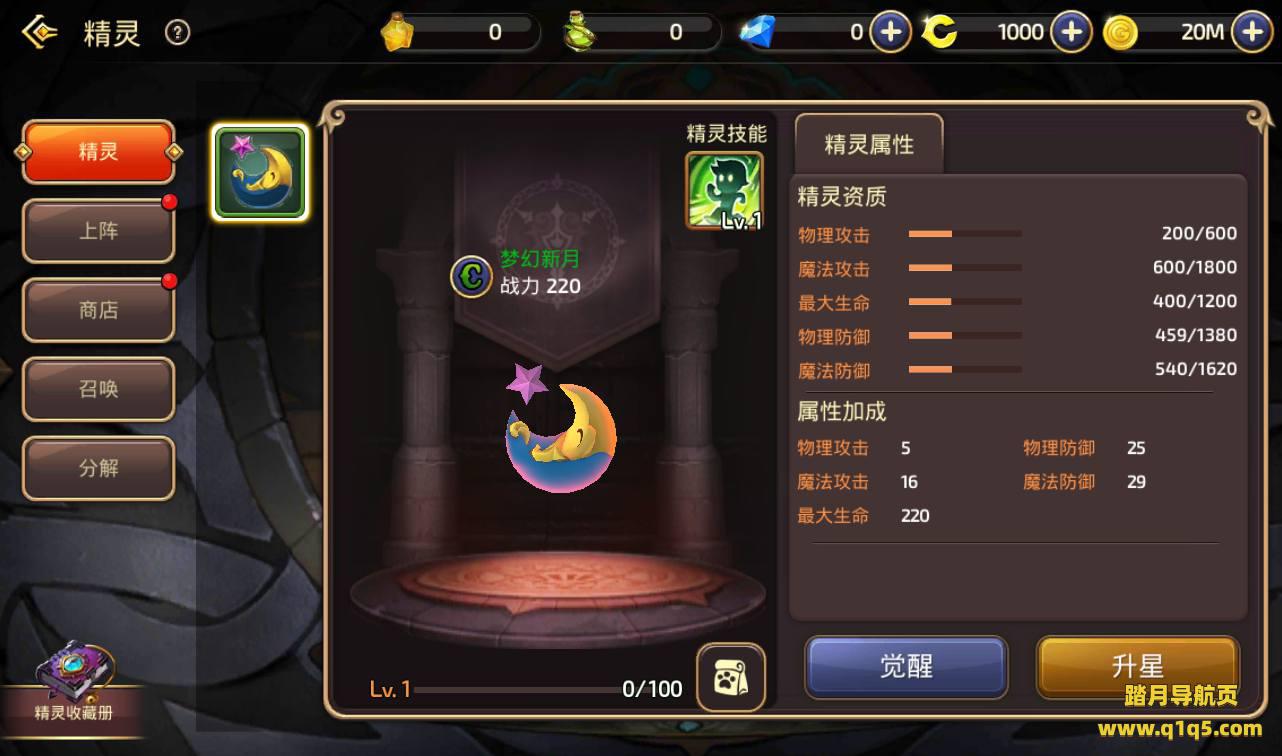
Task: Open the green spirit skill Lv.1 icon
Action: (725, 189)
